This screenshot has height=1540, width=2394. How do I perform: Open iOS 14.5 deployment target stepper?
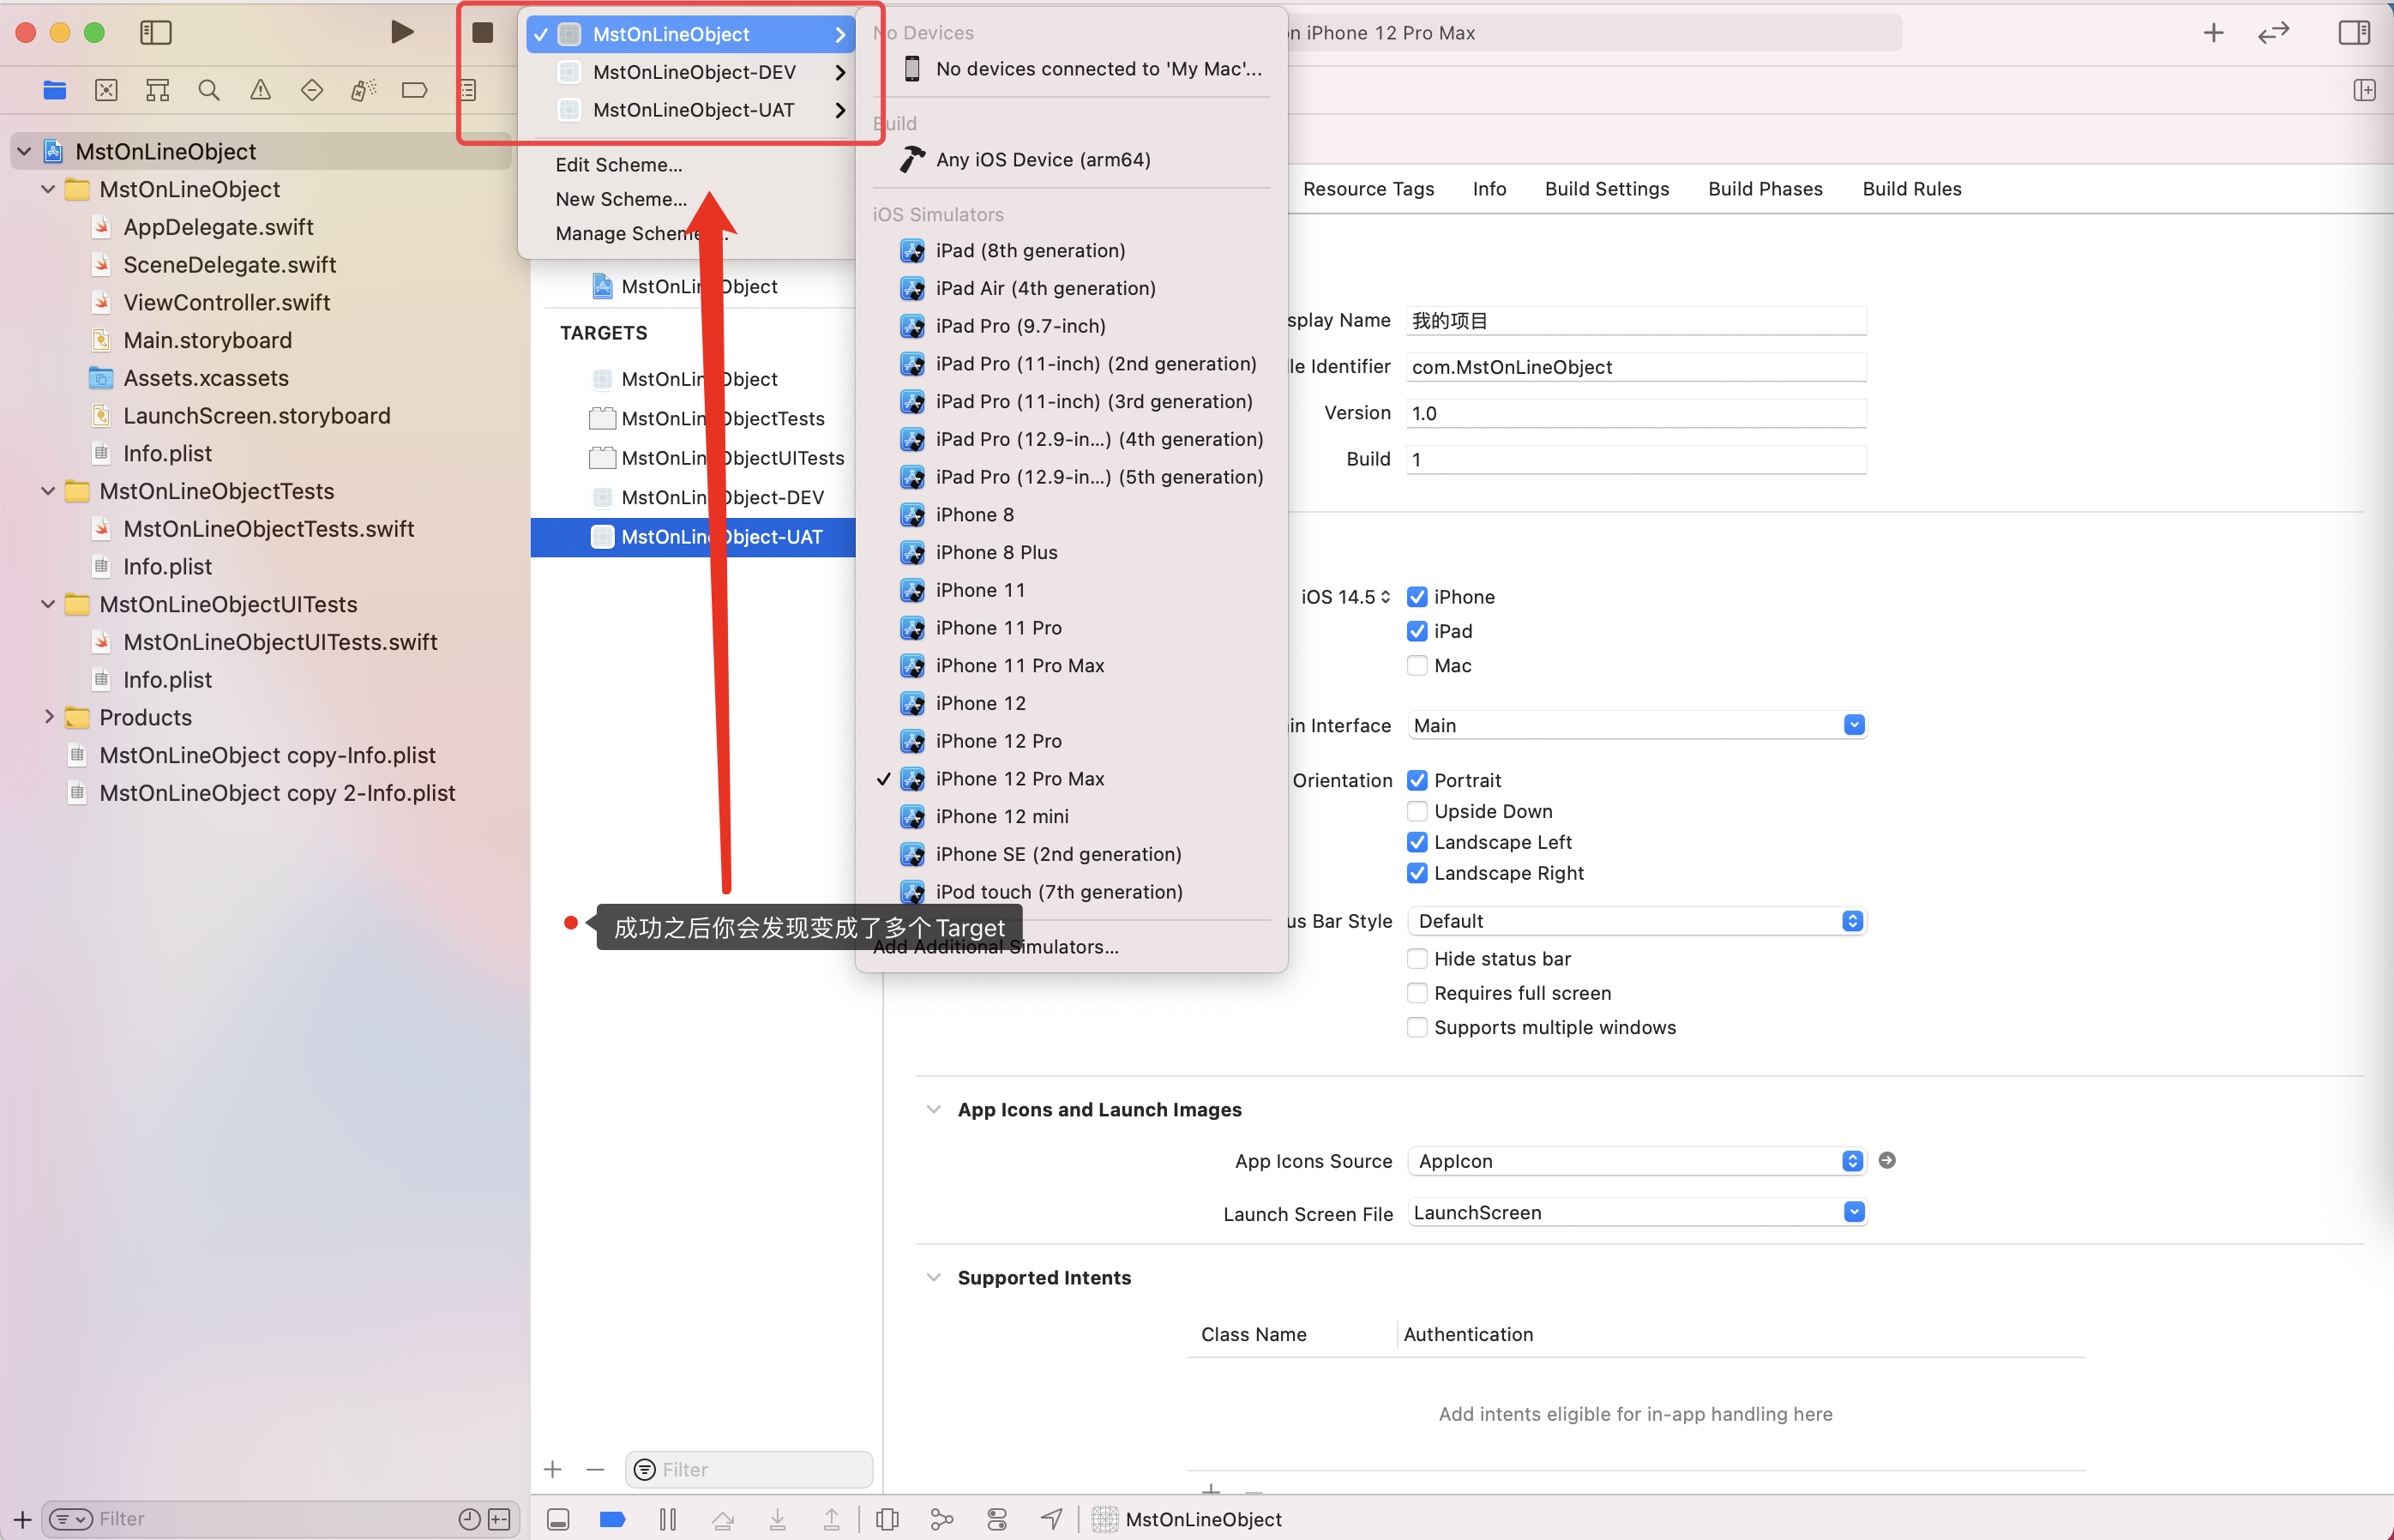(1346, 597)
